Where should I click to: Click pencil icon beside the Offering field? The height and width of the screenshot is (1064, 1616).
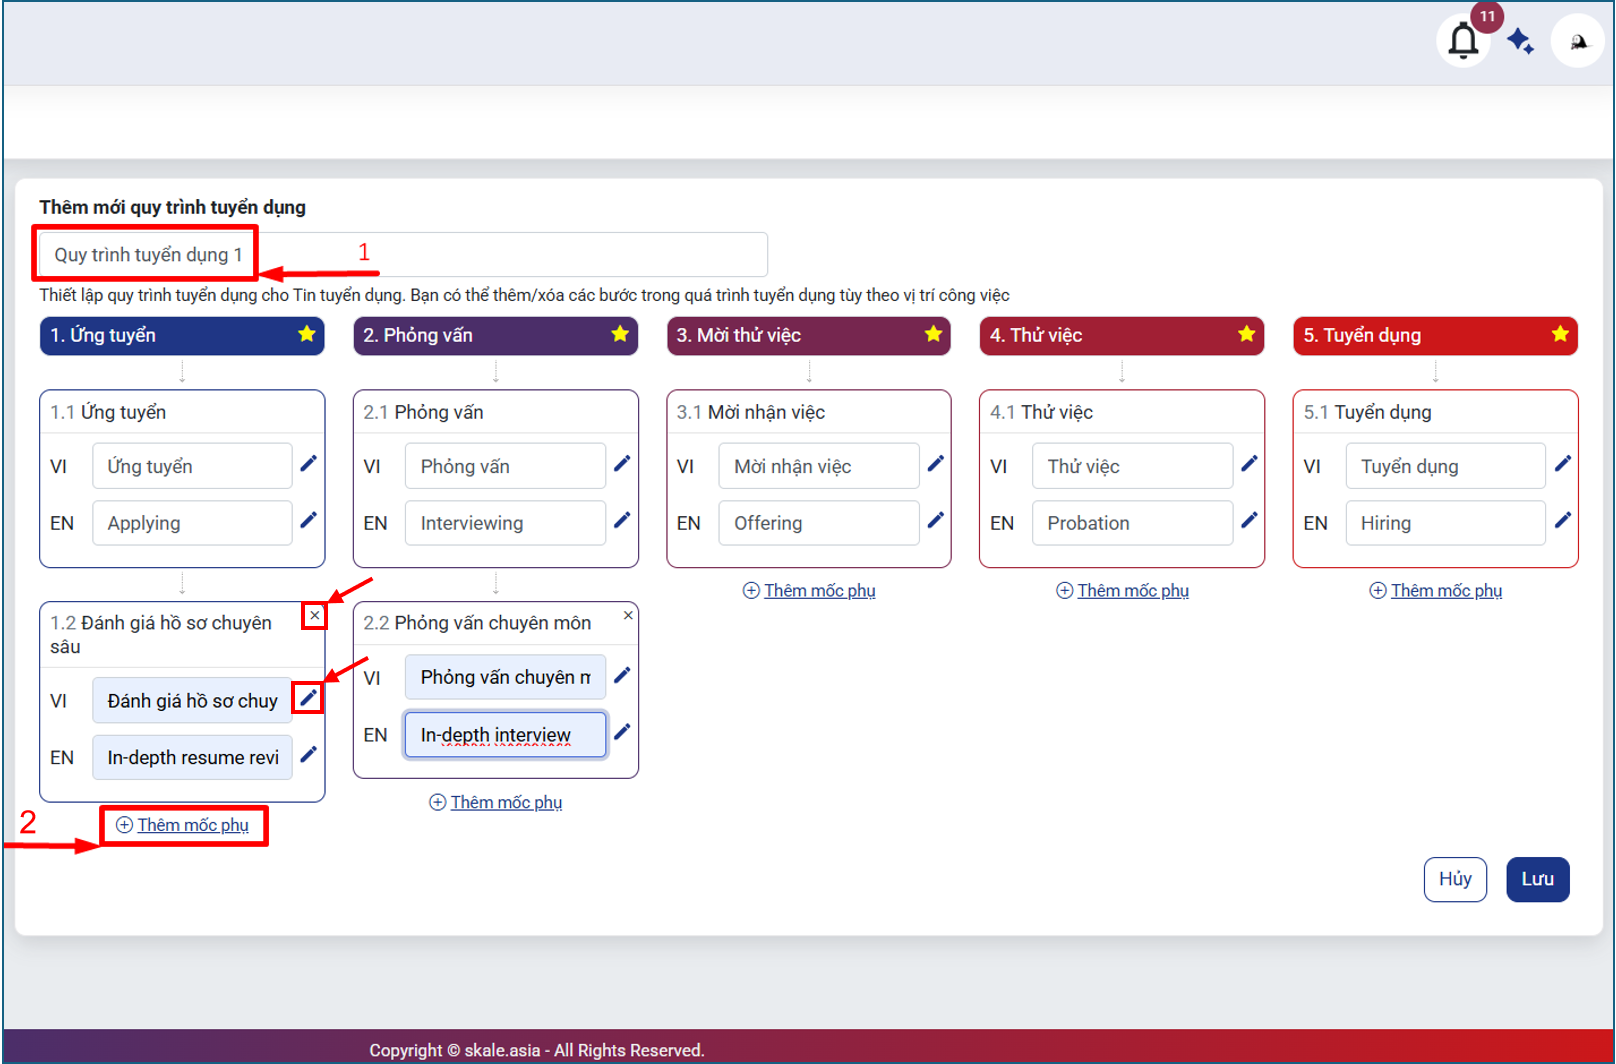(935, 521)
